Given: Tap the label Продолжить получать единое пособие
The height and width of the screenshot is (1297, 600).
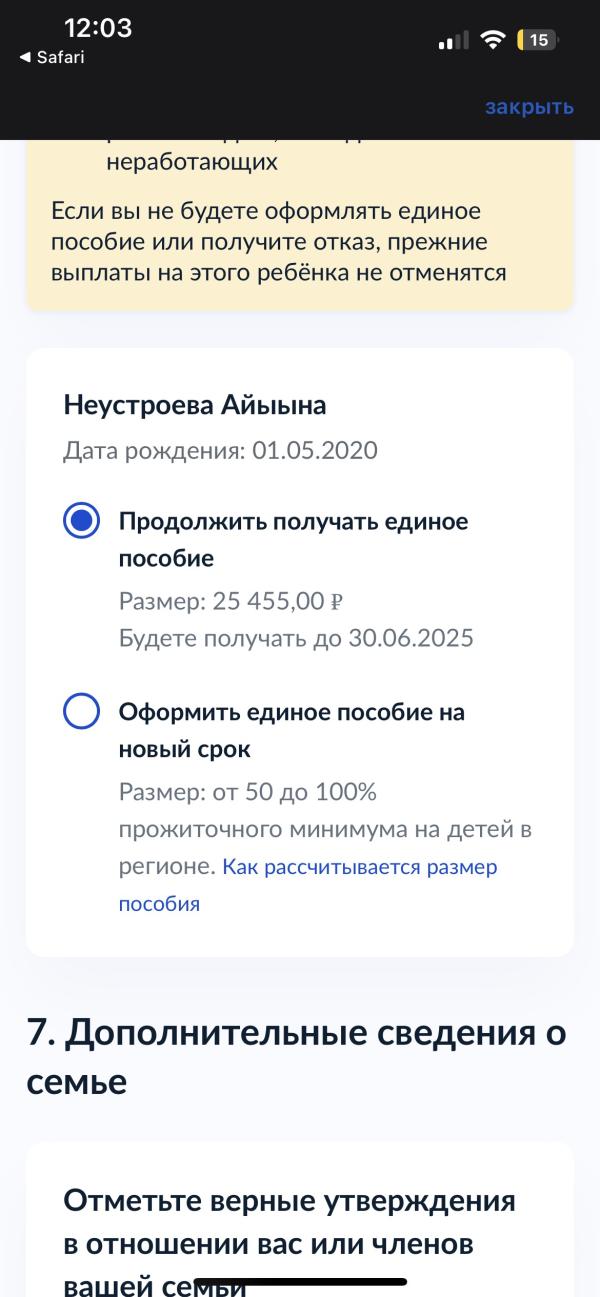Looking at the screenshot, I should coord(294,540).
